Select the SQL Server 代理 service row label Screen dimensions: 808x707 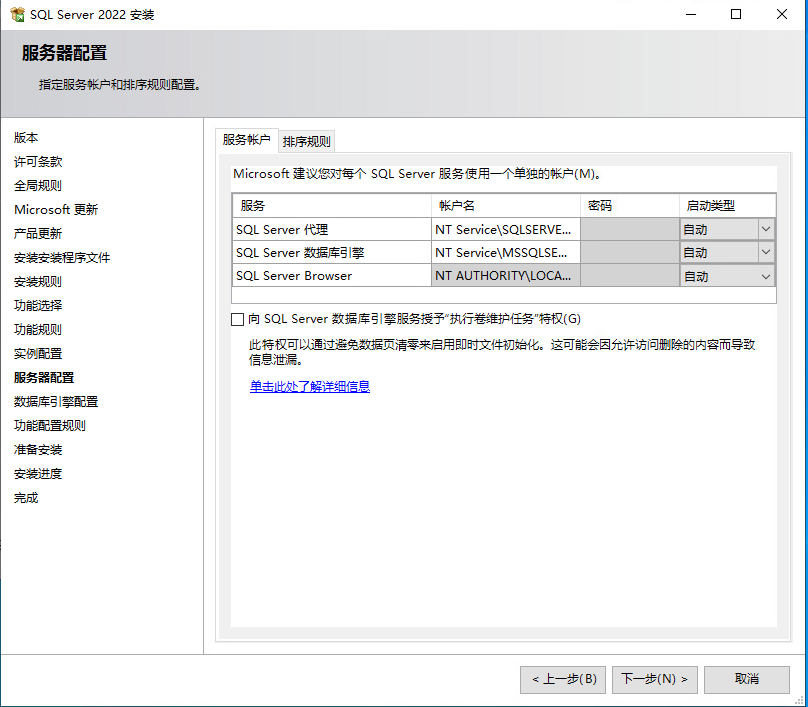pos(282,230)
